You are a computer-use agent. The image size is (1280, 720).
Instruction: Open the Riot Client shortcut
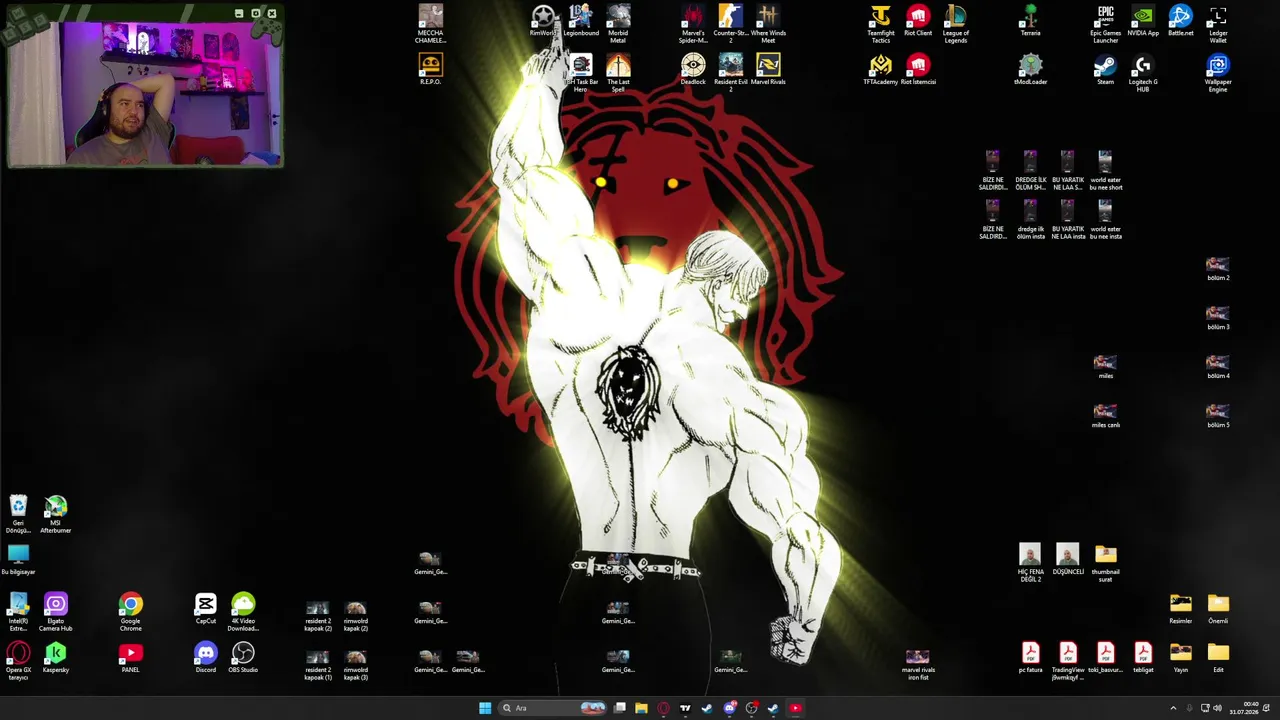[x=918, y=21]
